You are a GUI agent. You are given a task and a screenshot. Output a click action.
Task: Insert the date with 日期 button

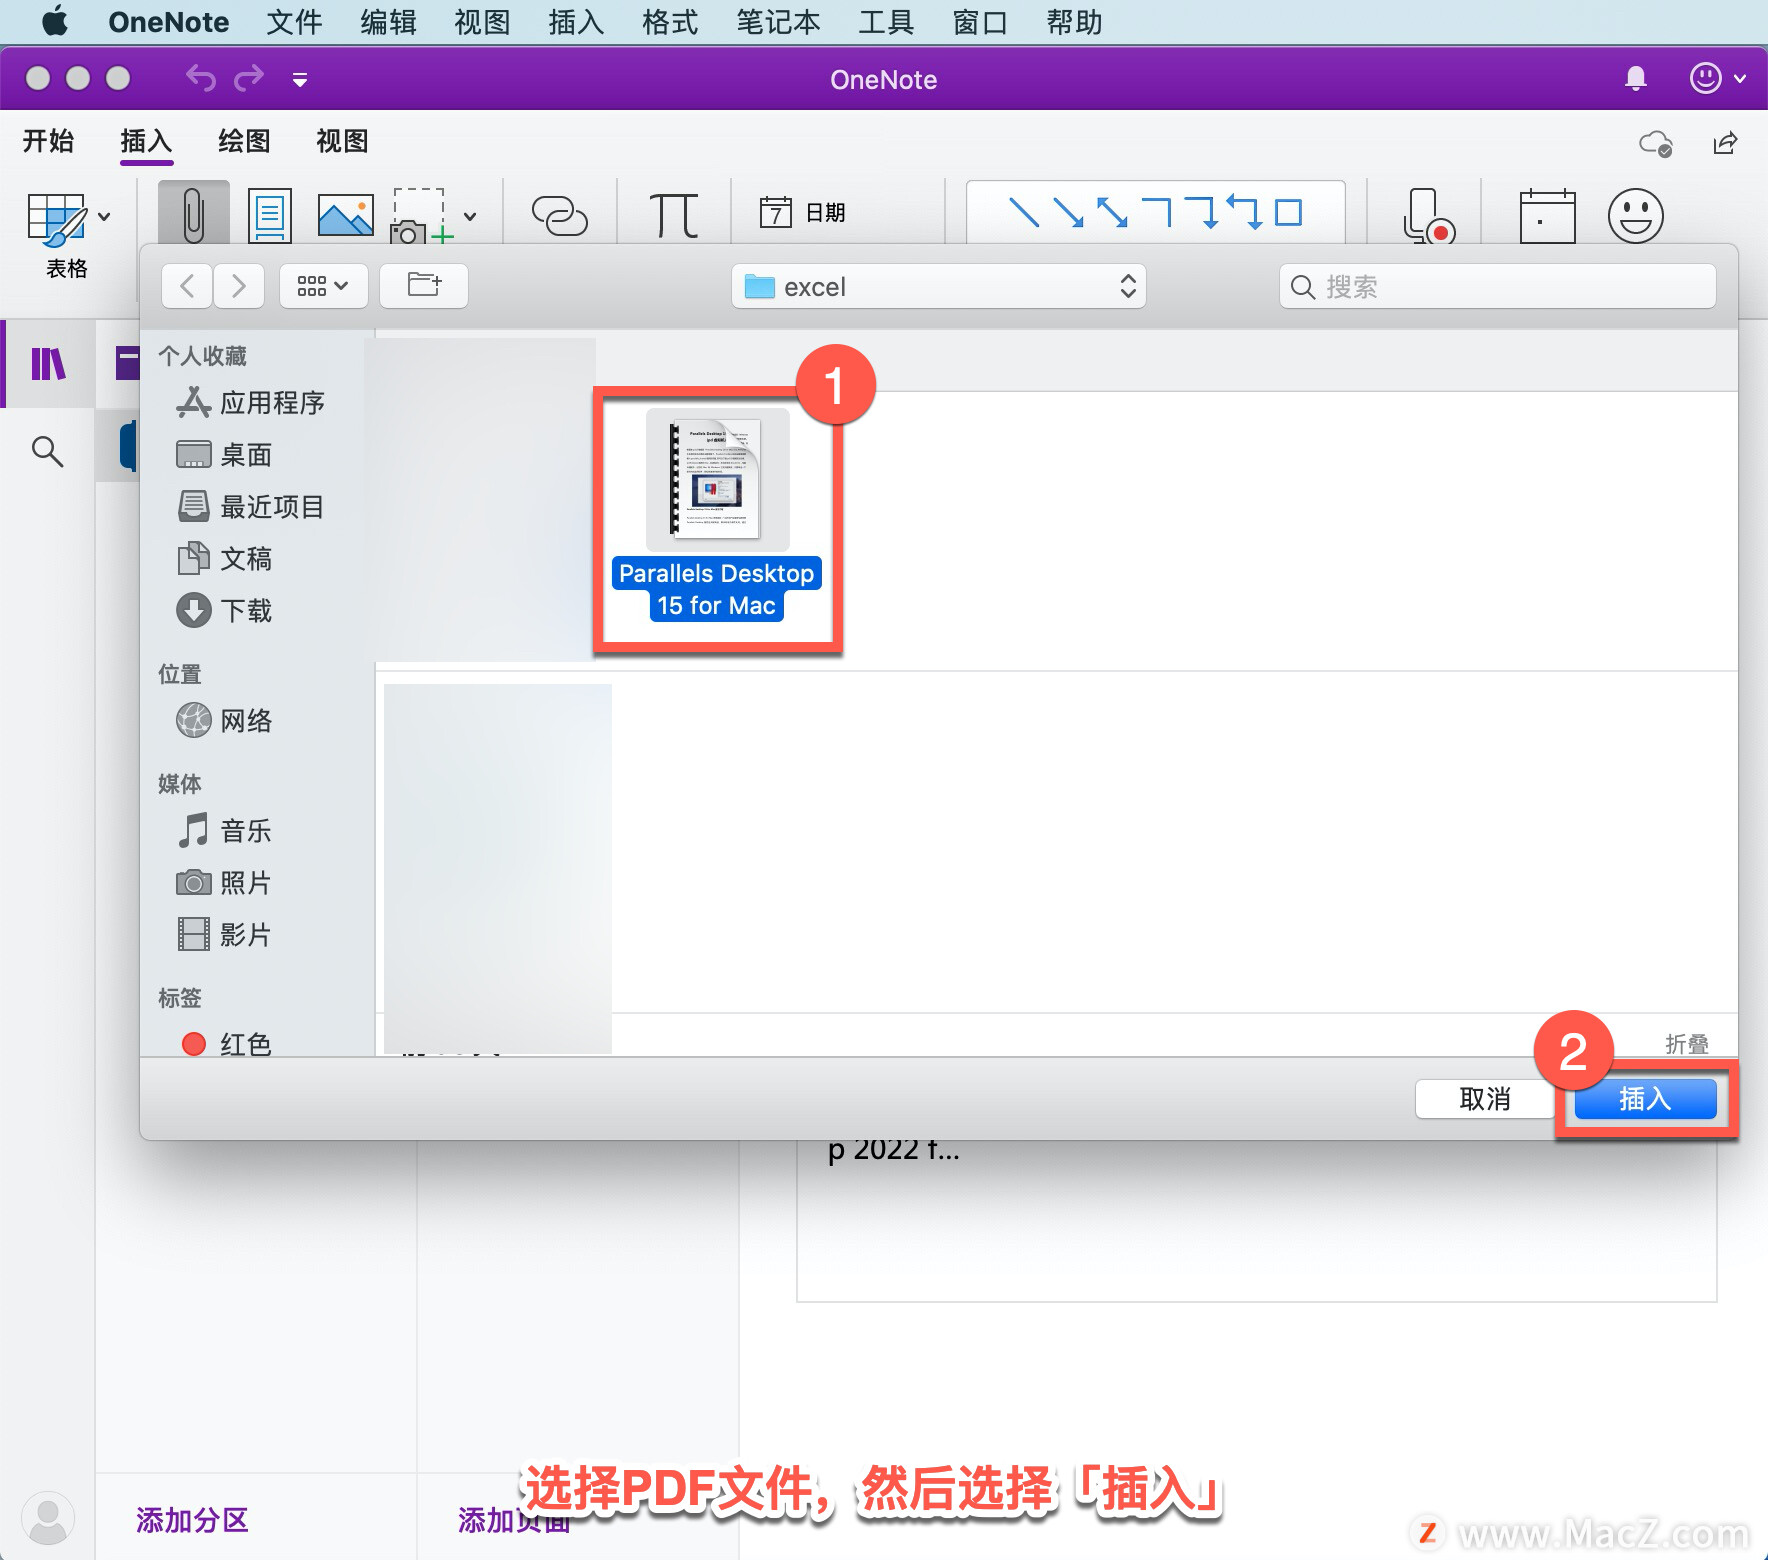[802, 212]
